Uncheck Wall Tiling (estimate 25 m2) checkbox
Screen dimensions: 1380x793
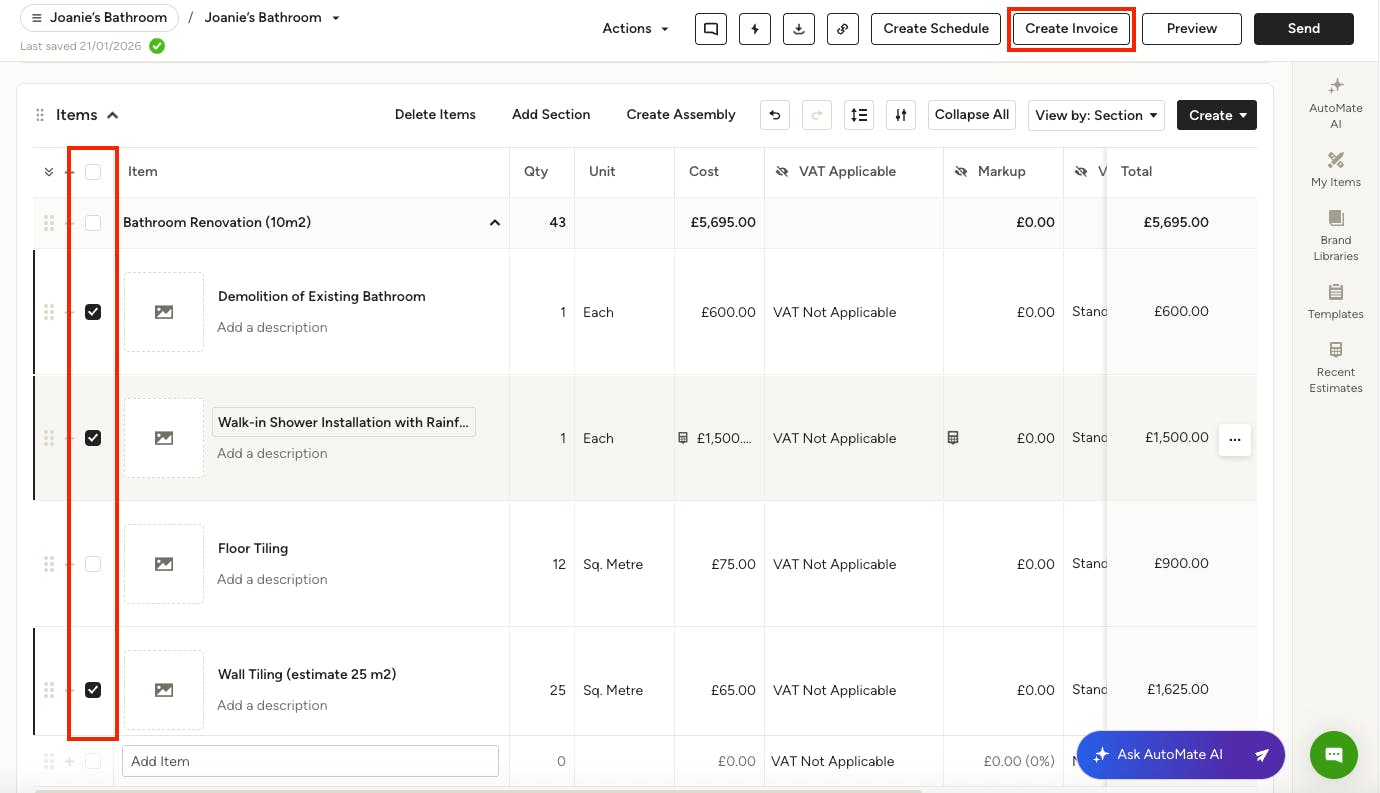click(x=93, y=690)
